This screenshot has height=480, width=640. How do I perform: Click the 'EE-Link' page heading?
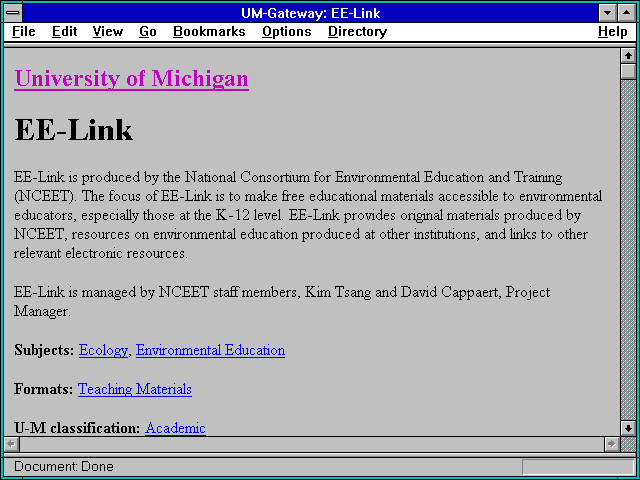coord(73,130)
